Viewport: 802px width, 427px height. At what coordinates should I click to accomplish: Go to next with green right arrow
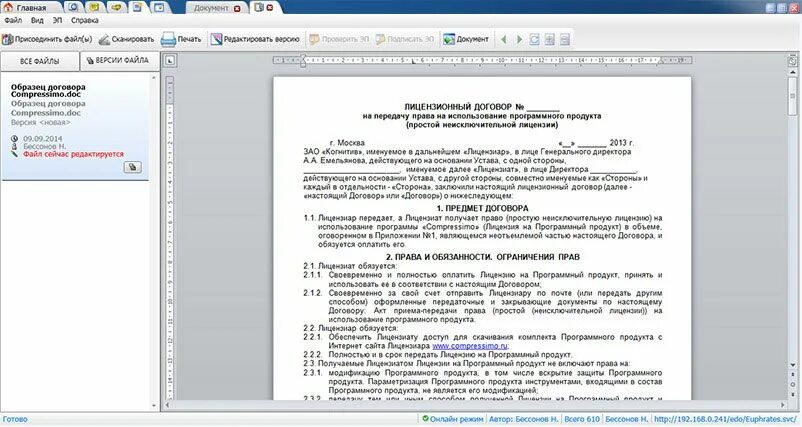click(519, 39)
